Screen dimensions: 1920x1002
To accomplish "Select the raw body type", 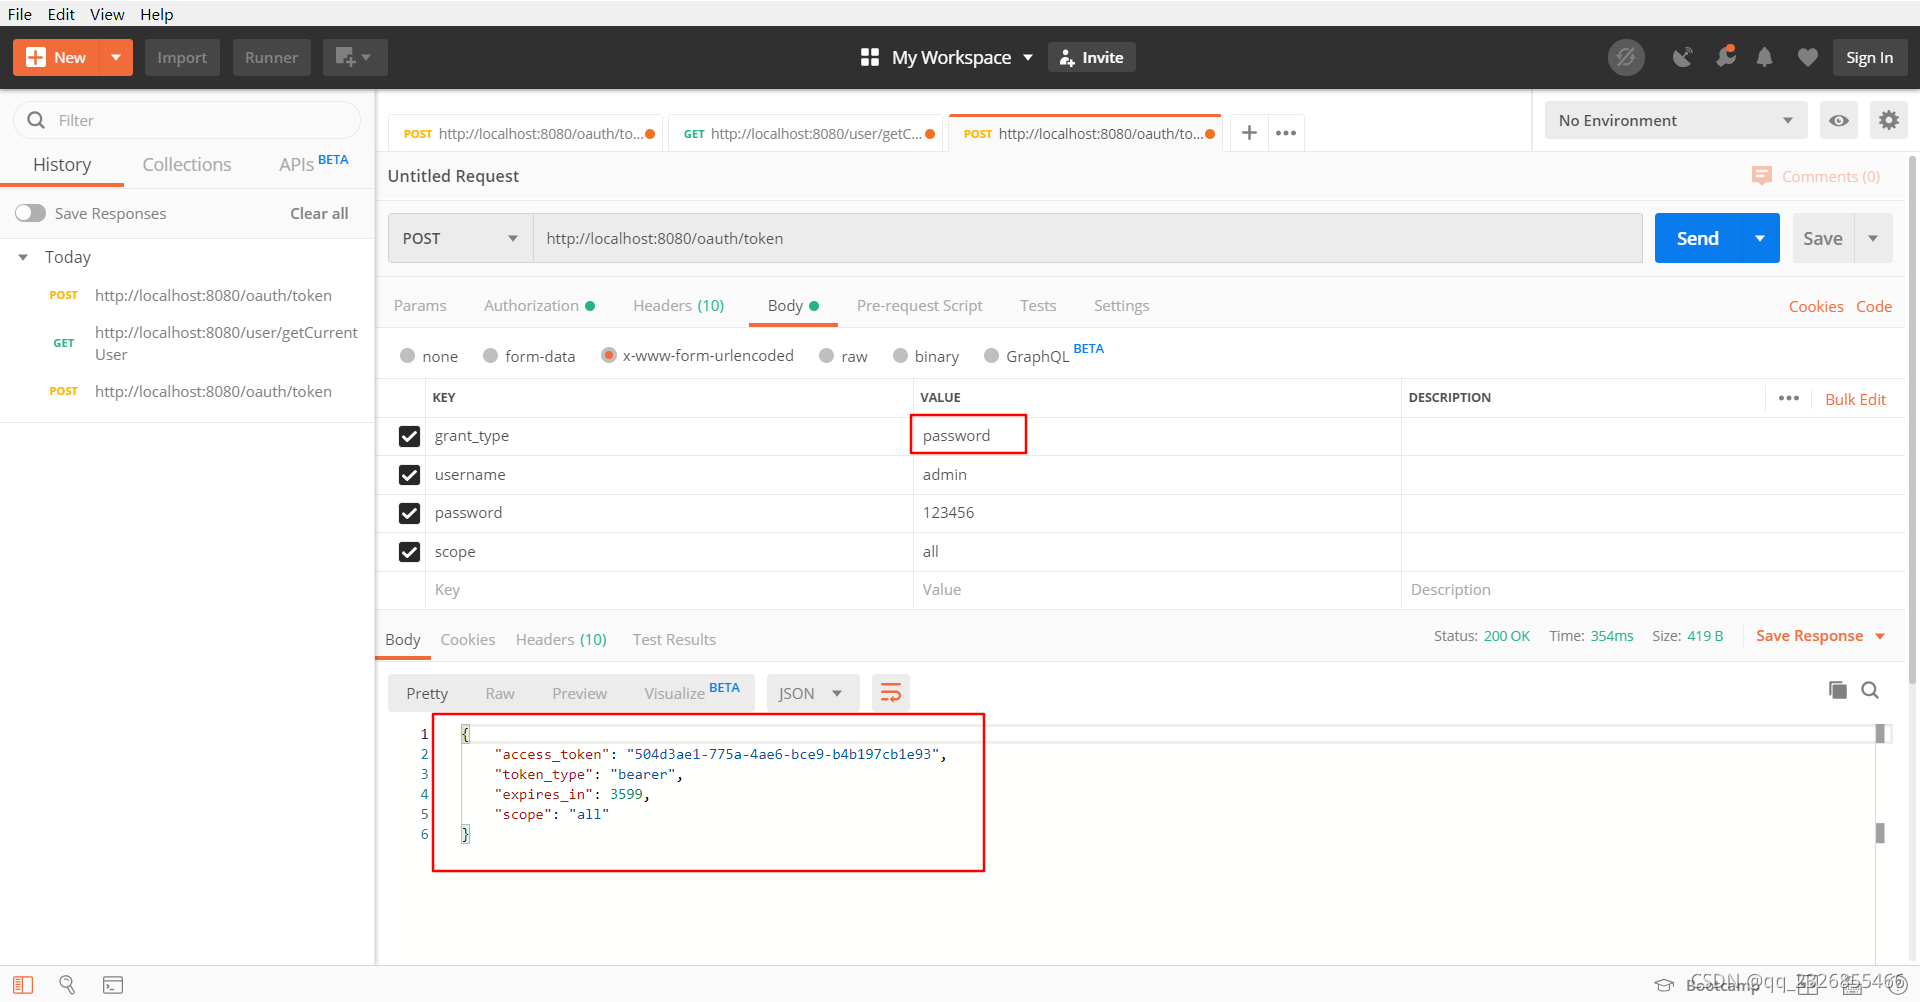I will pyautogui.click(x=826, y=356).
